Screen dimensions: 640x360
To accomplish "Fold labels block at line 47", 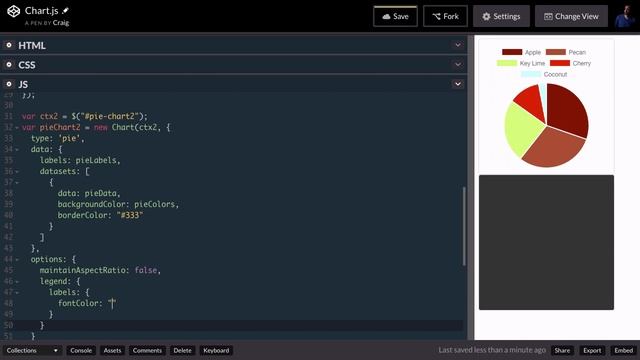I will 17,293.
